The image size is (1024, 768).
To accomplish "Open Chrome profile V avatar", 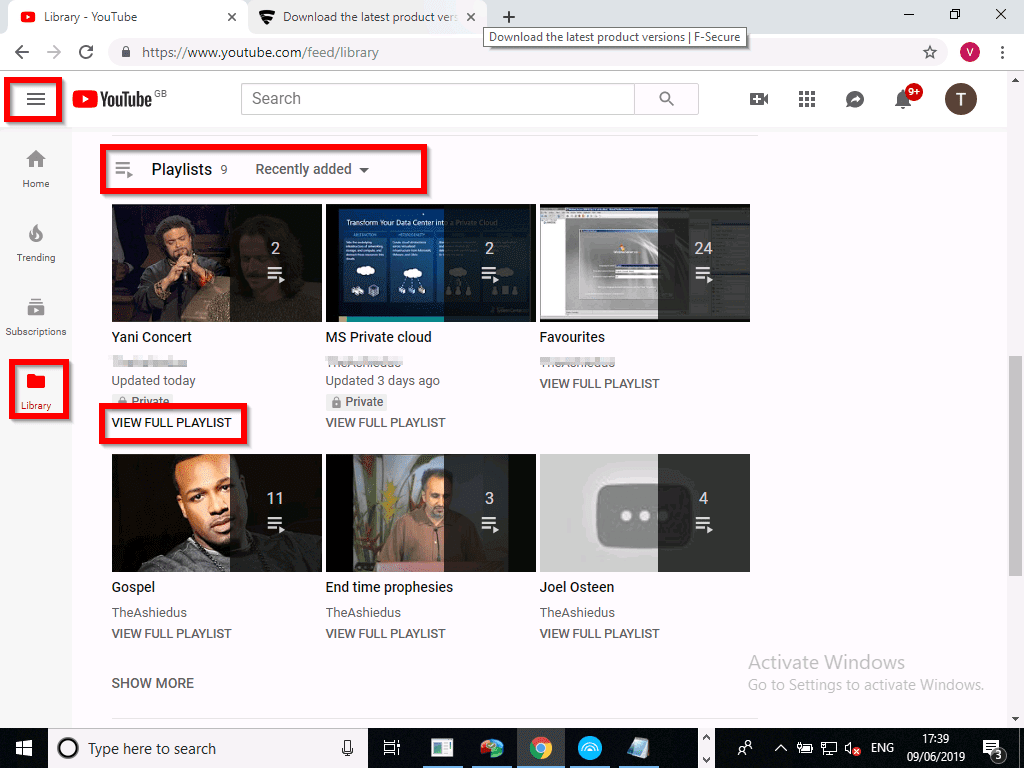I will click(969, 52).
